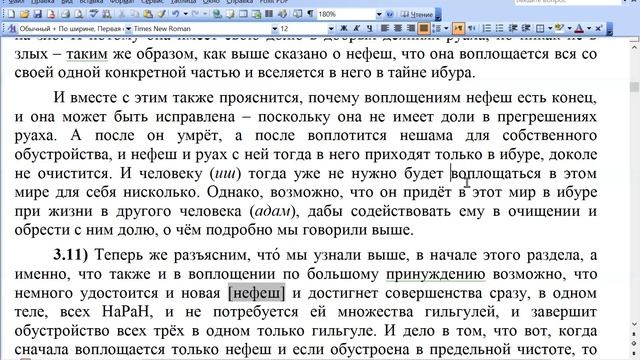The height and width of the screenshot is (360, 640).
Task: Open the zoom 180% dropdown arrow
Action: point(379,14)
